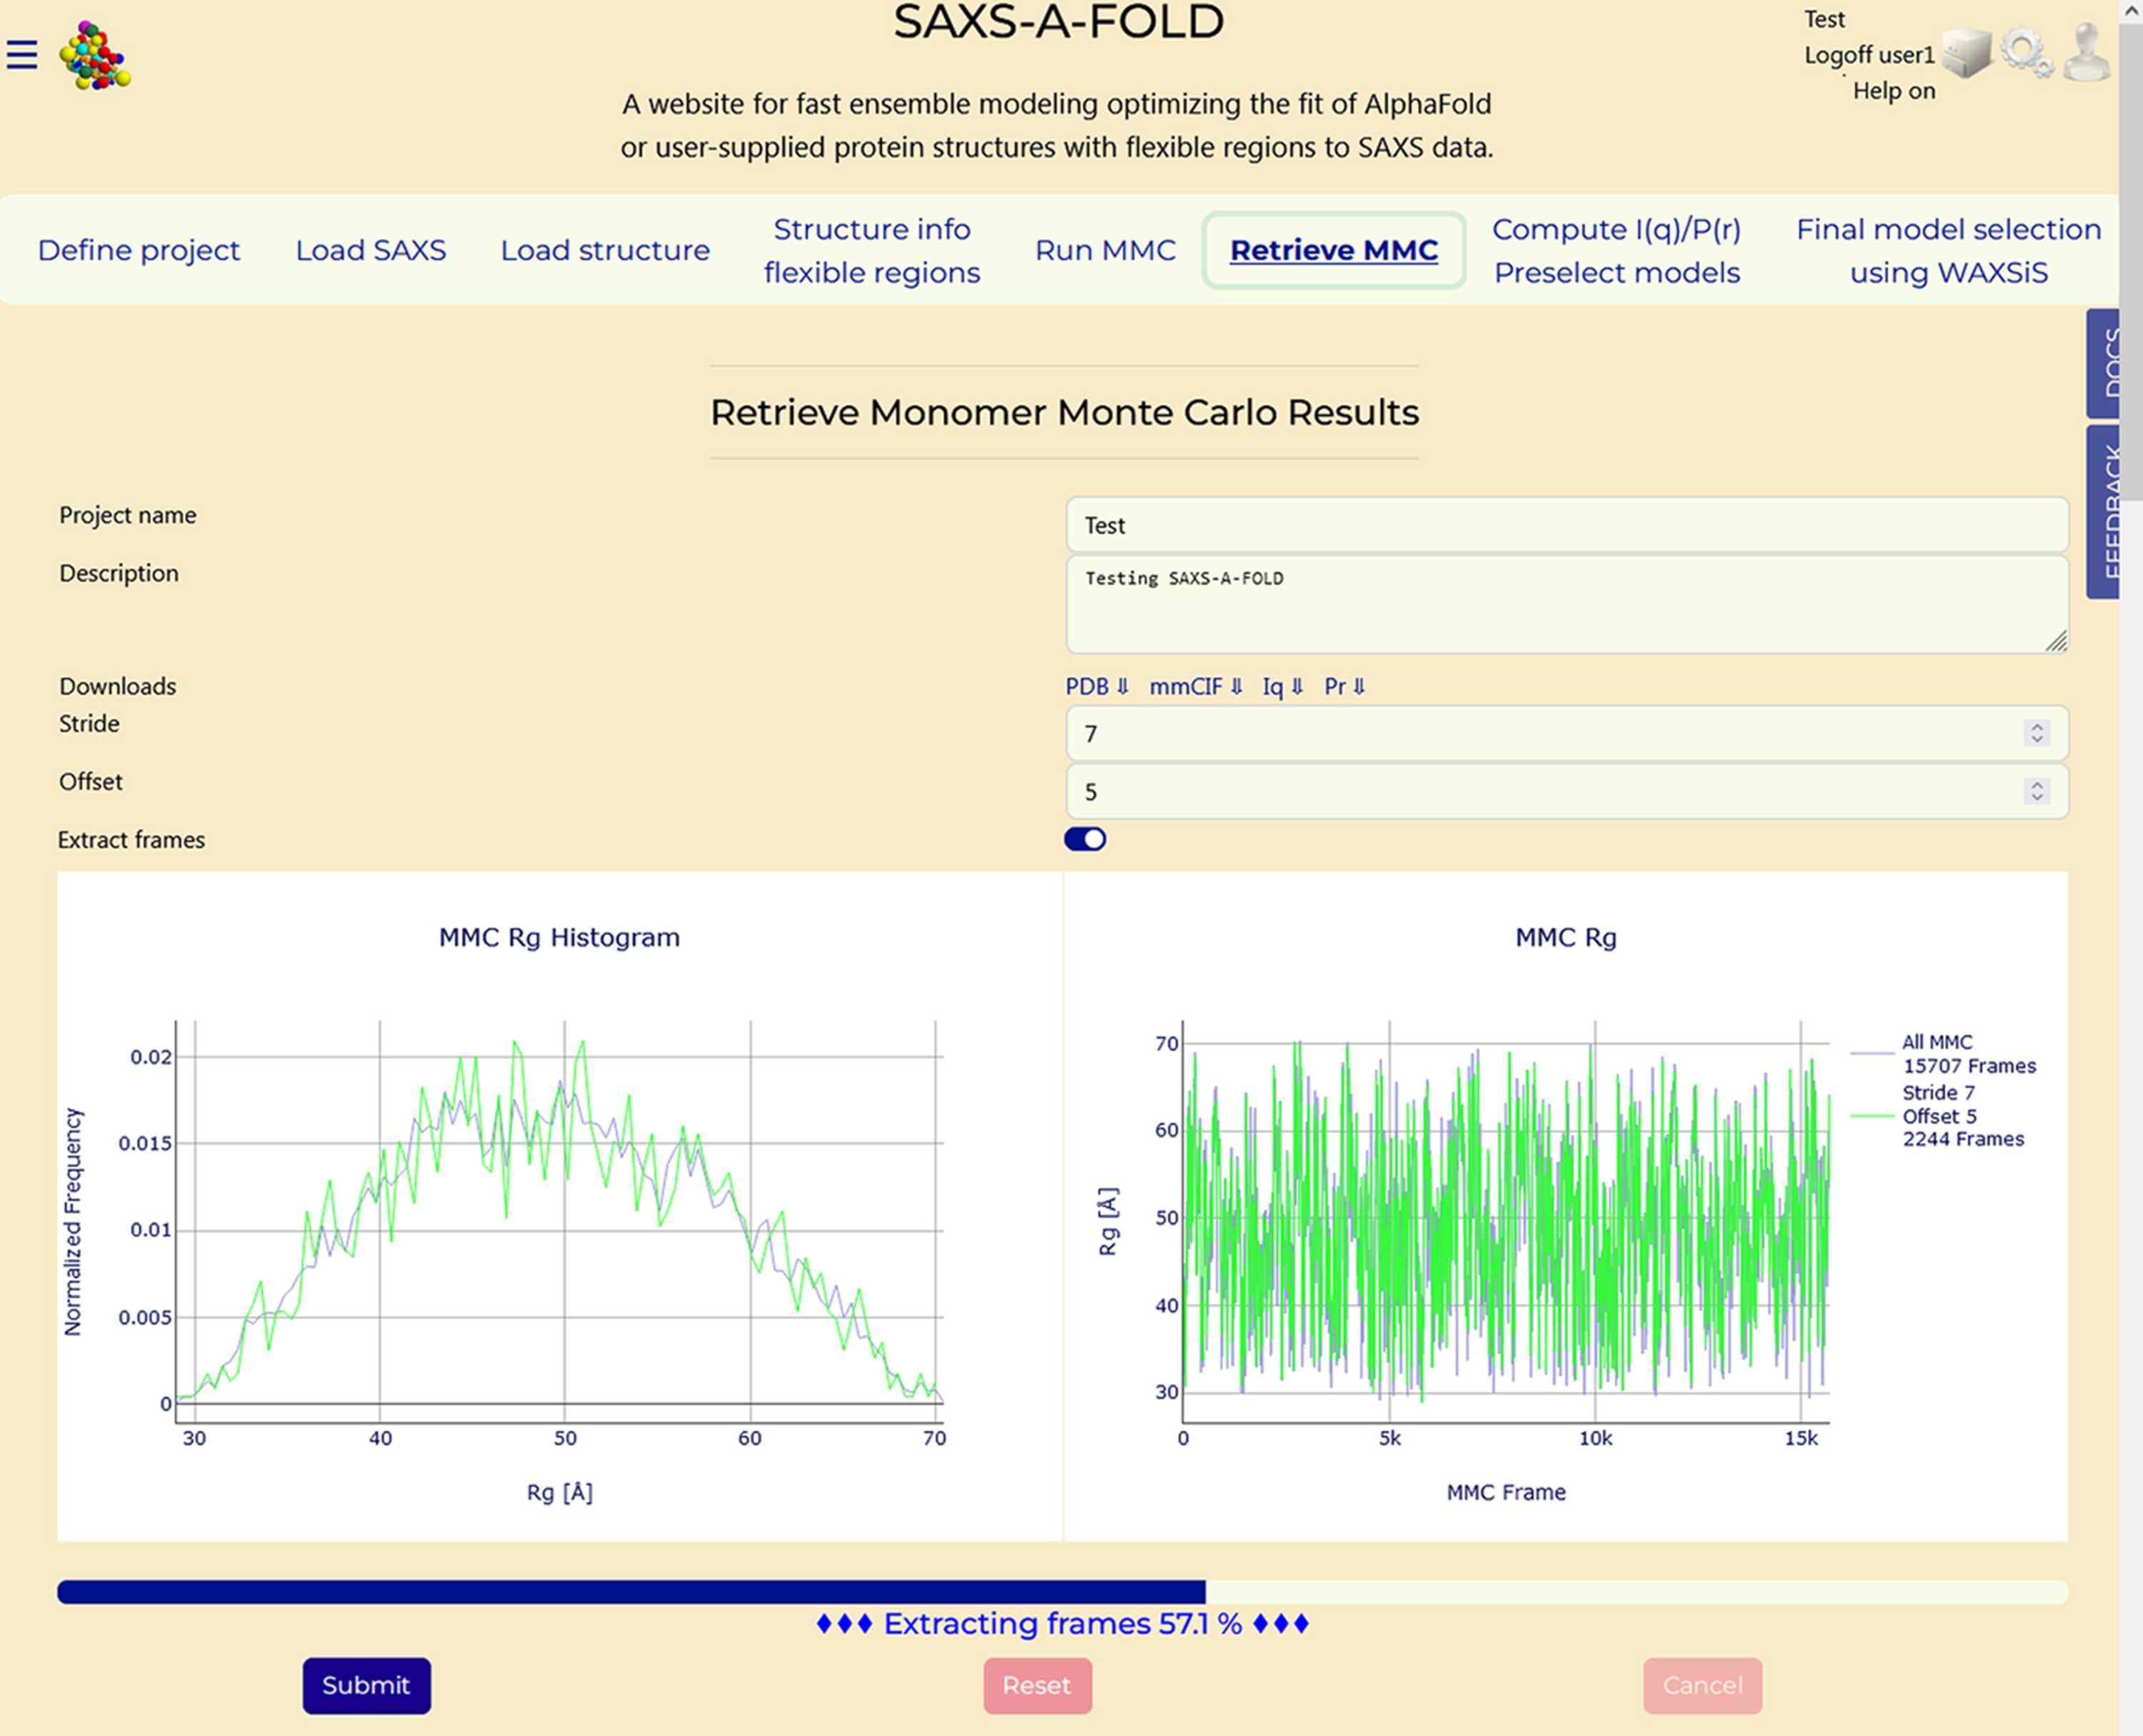Select the Retrieve MMC tab
Image resolution: width=2143 pixels, height=1736 pixels.
(1334, 250)
